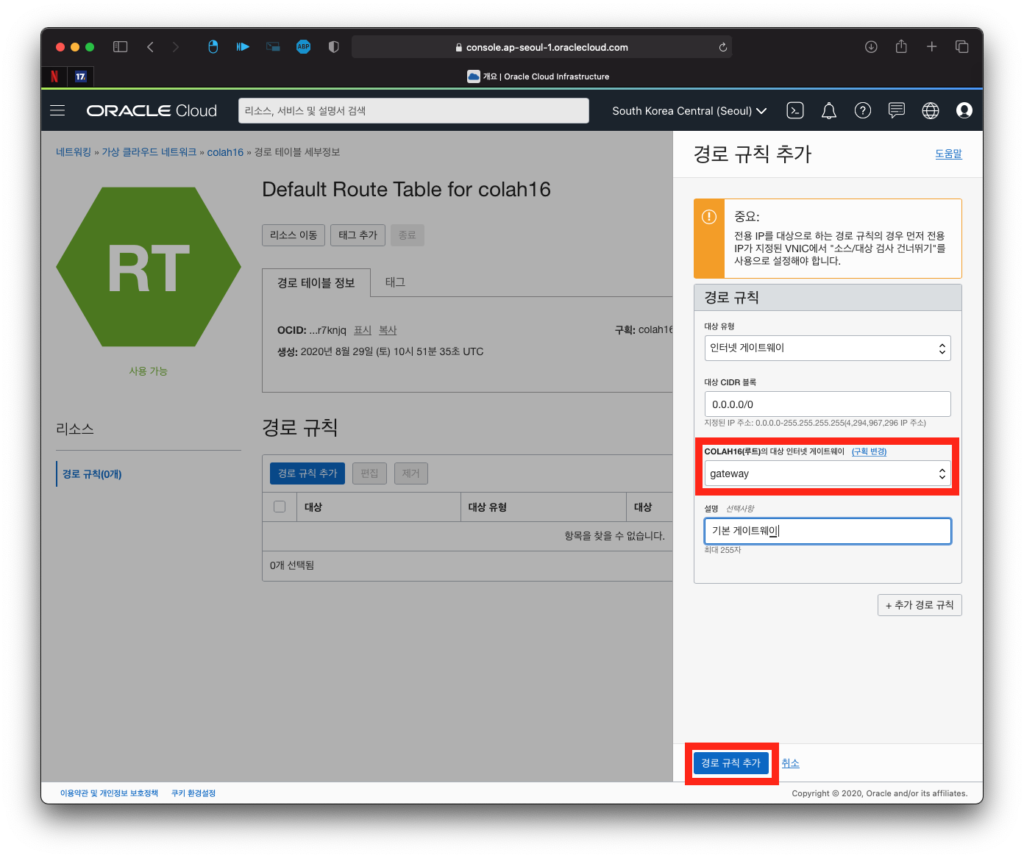1024x858 pixels.
Task: Open the 도움말 help link in the panel
Action: tap(948, 154)
